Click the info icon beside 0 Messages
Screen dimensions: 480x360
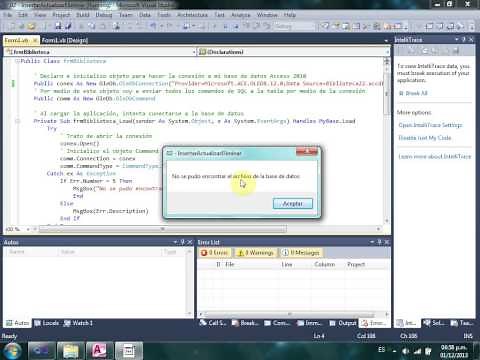coord(285,253)
